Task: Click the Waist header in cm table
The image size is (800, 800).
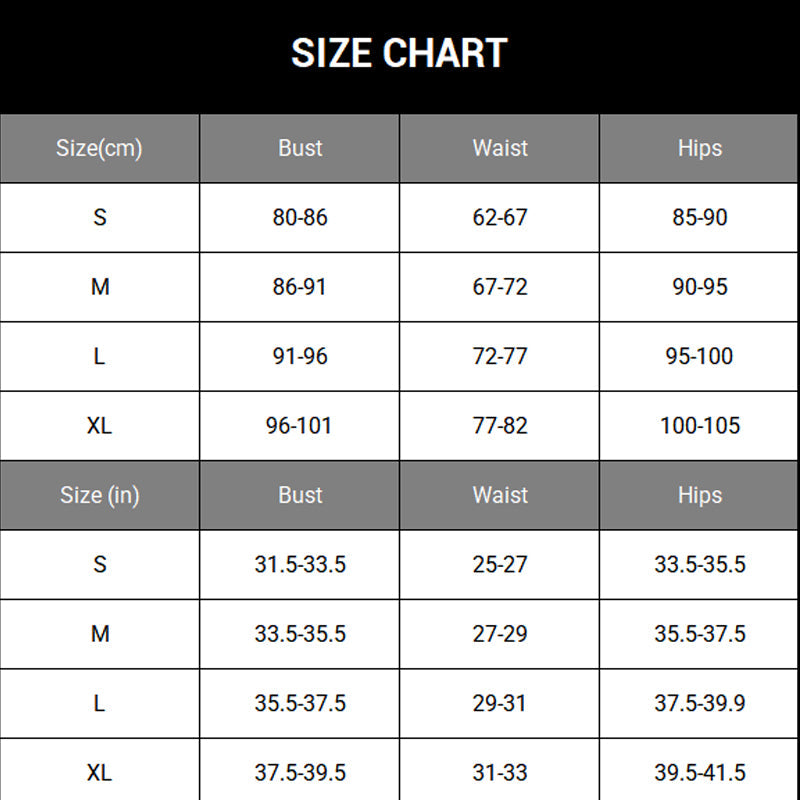Action: click(499, 148)
